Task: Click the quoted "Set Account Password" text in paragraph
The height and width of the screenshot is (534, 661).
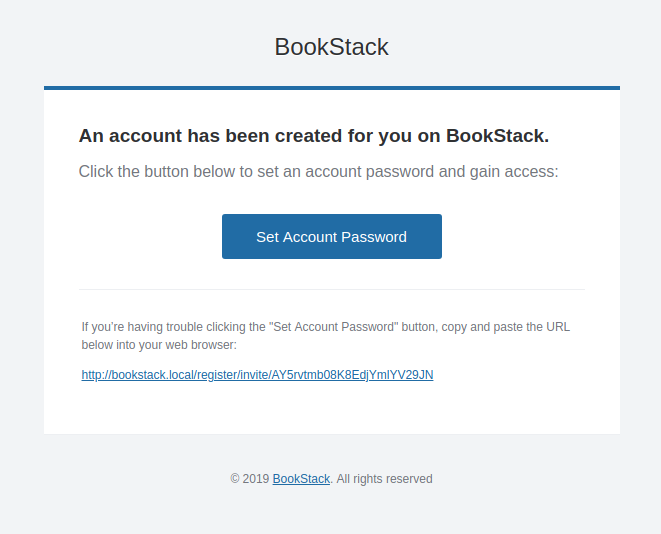Action: click(x=334, y=327)
